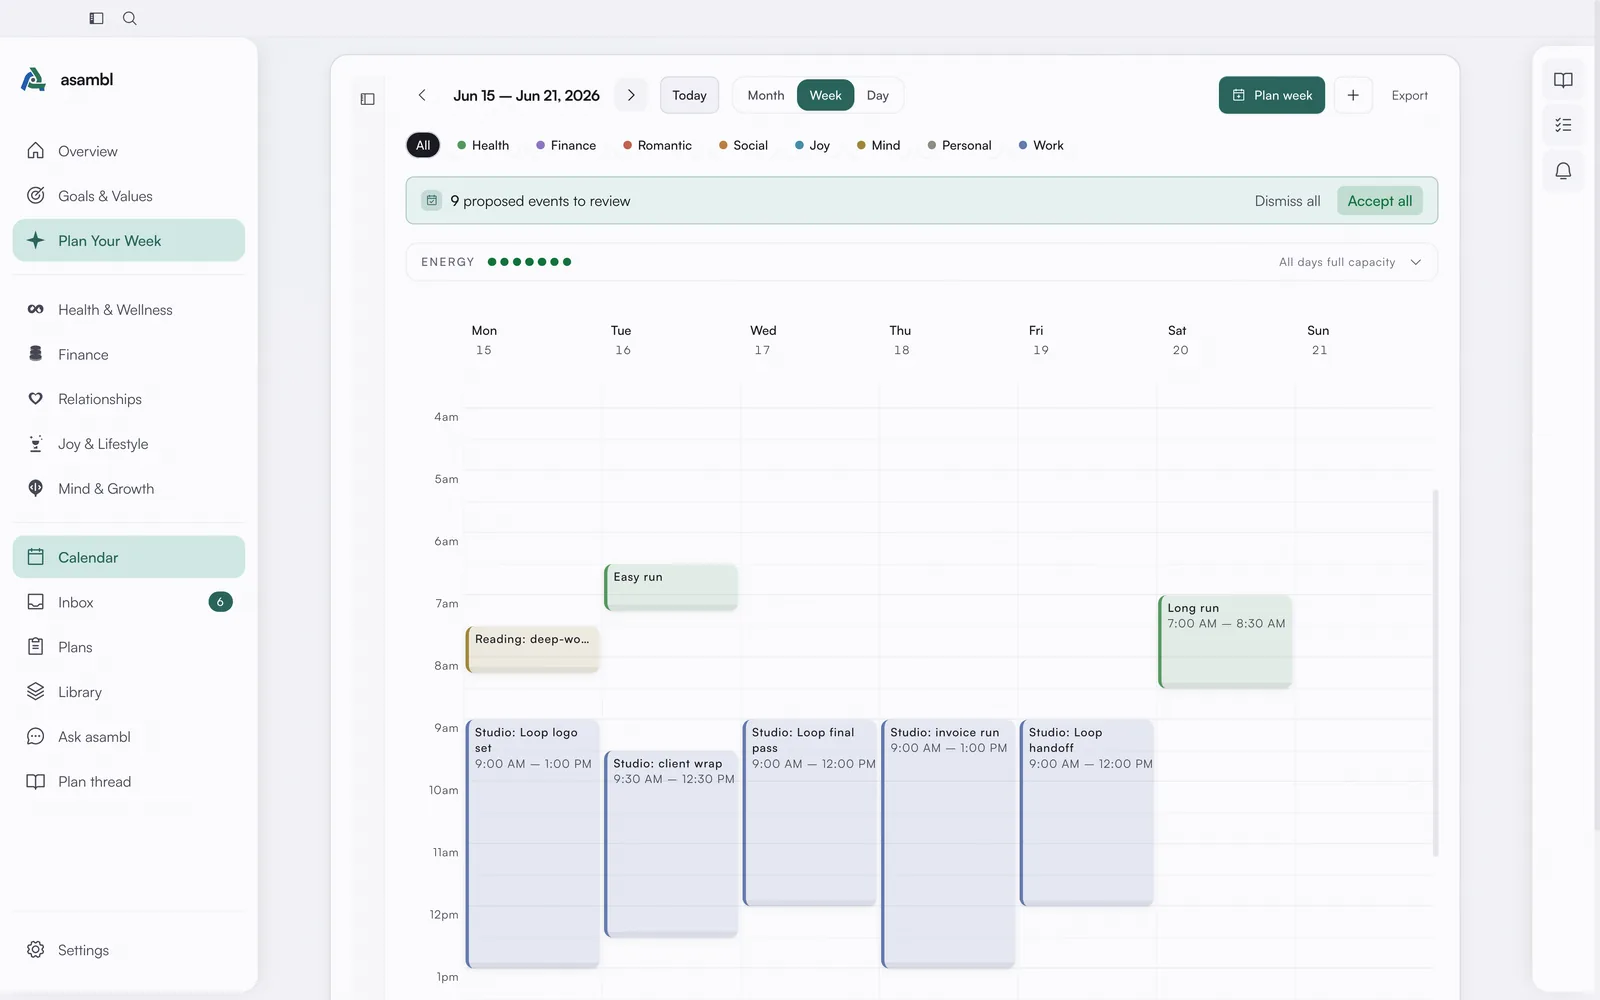1600x1000 pixels.
Task: Collapse calendar panel with panel icon
Action: [x=368, y=99]
